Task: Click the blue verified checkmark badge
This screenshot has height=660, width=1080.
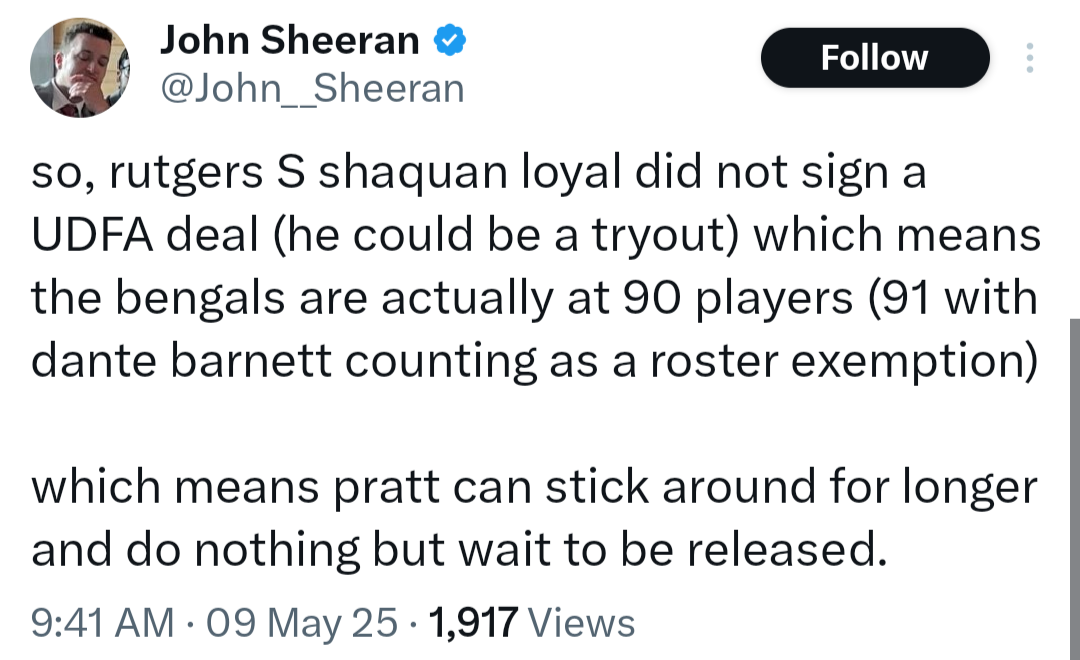Action: pyautogui.click(x=449, y=39)
